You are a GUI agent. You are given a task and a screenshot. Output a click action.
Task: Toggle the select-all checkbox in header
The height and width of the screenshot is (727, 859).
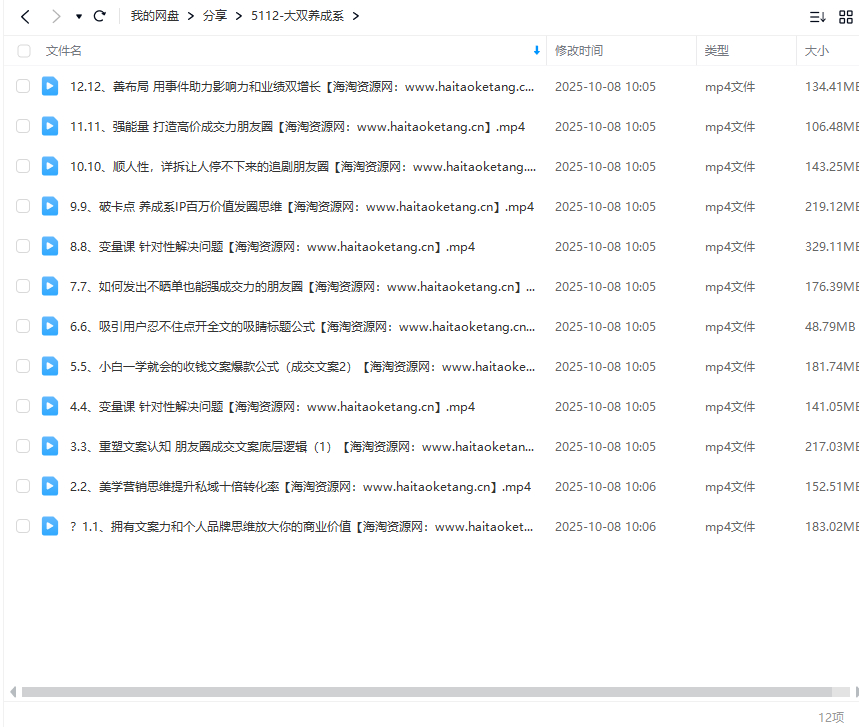pyautogui.click(x=23, y=50)
